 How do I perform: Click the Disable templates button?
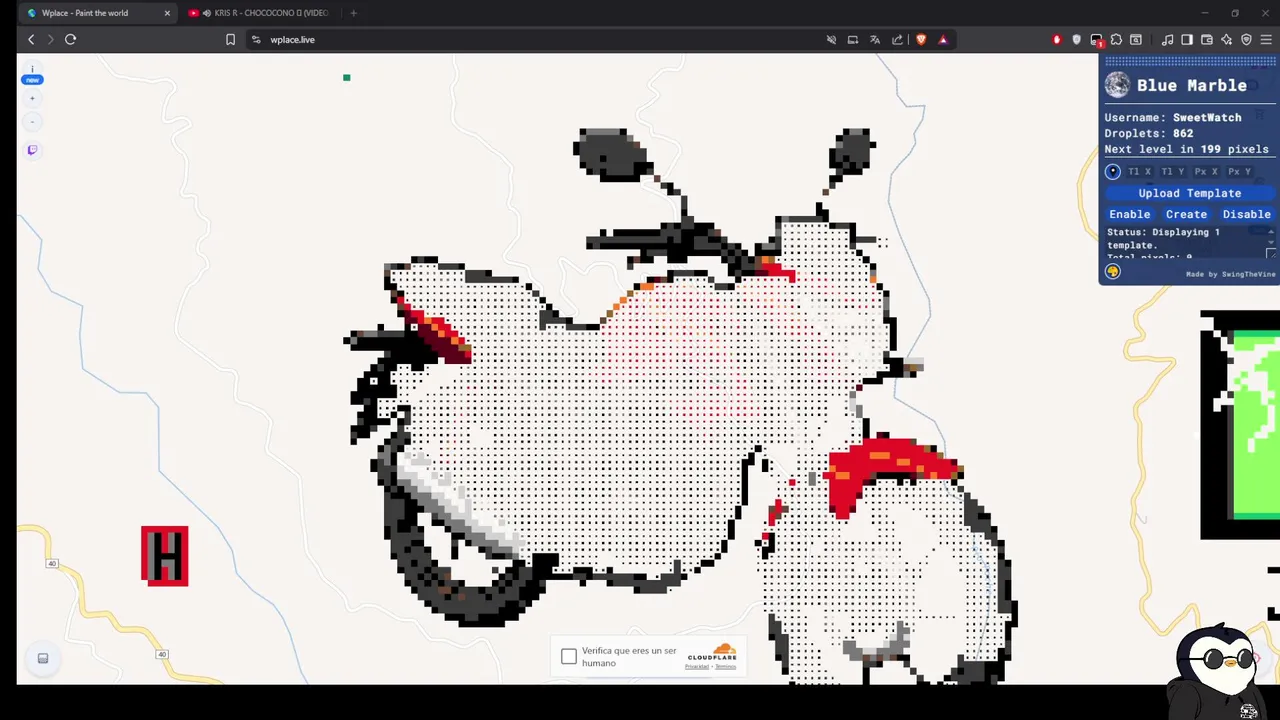(1246, 214)
